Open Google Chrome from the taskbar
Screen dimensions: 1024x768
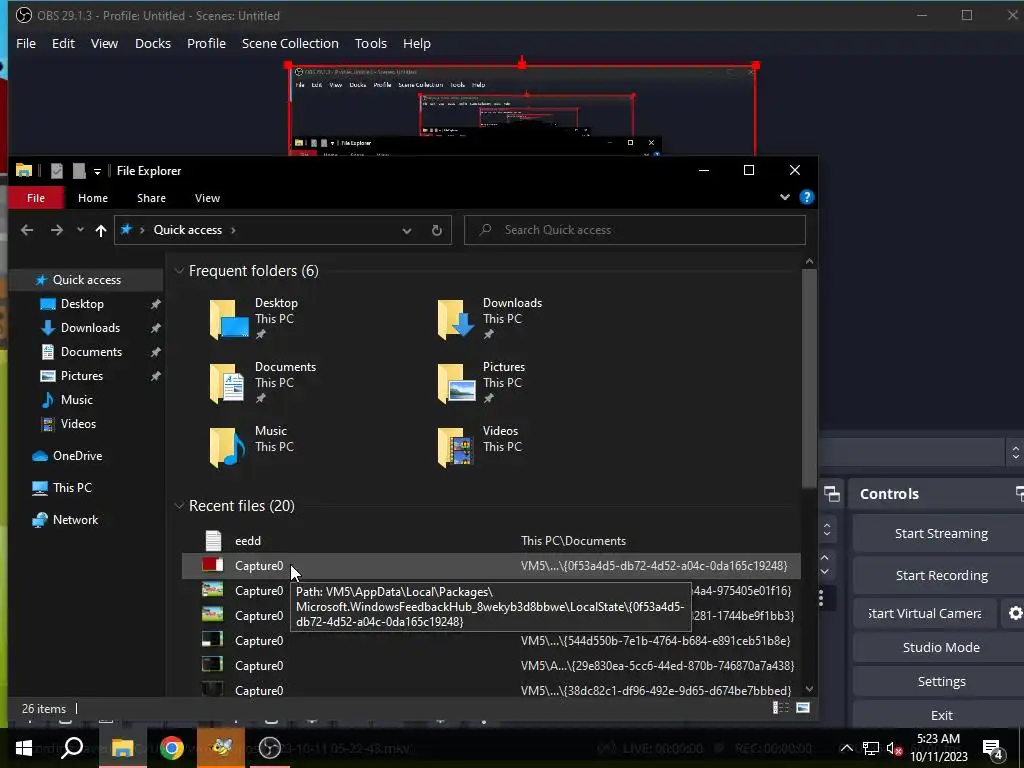click(x=172, y=748)
